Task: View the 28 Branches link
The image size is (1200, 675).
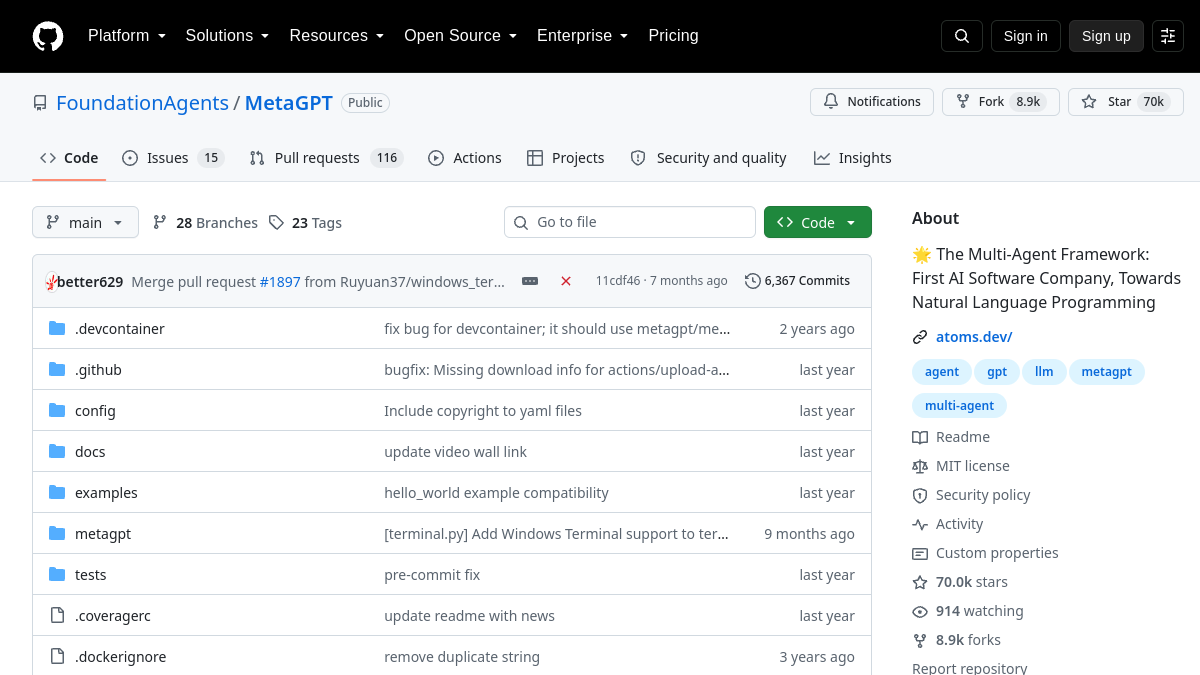Action: pos(205,223)
